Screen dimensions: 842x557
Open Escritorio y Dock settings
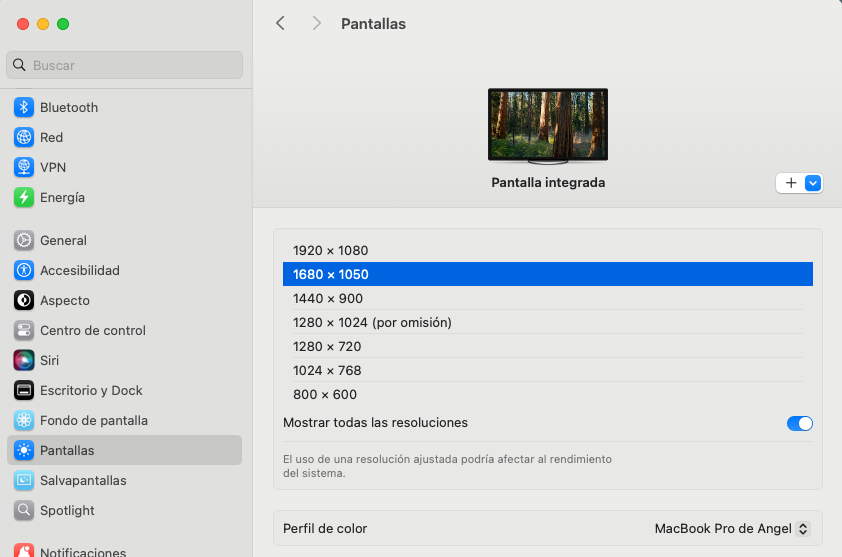point(91,390)
